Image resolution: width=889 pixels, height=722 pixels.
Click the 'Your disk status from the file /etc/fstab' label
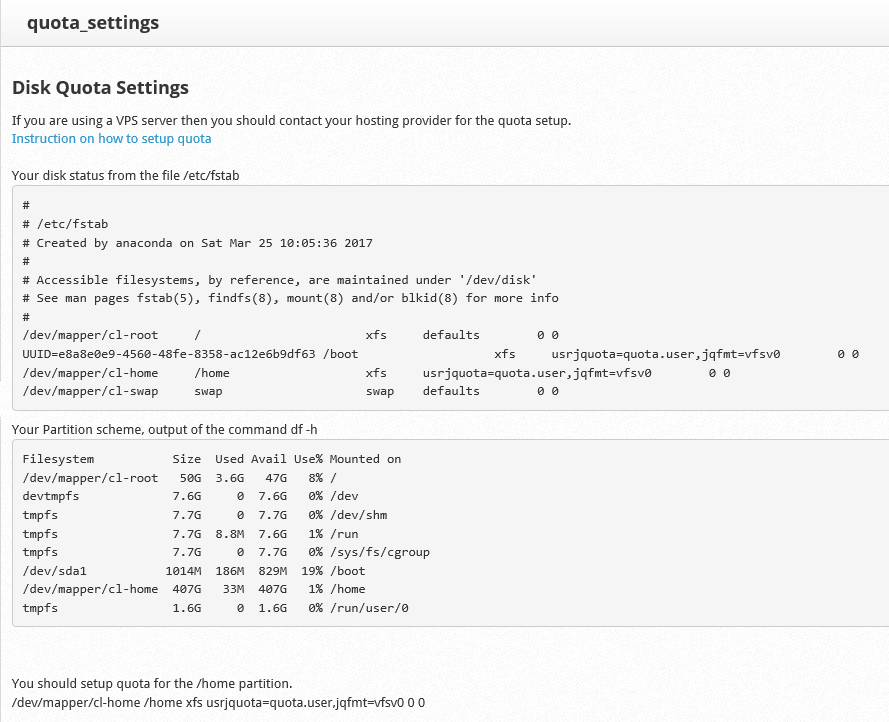(x=125, y=175)
